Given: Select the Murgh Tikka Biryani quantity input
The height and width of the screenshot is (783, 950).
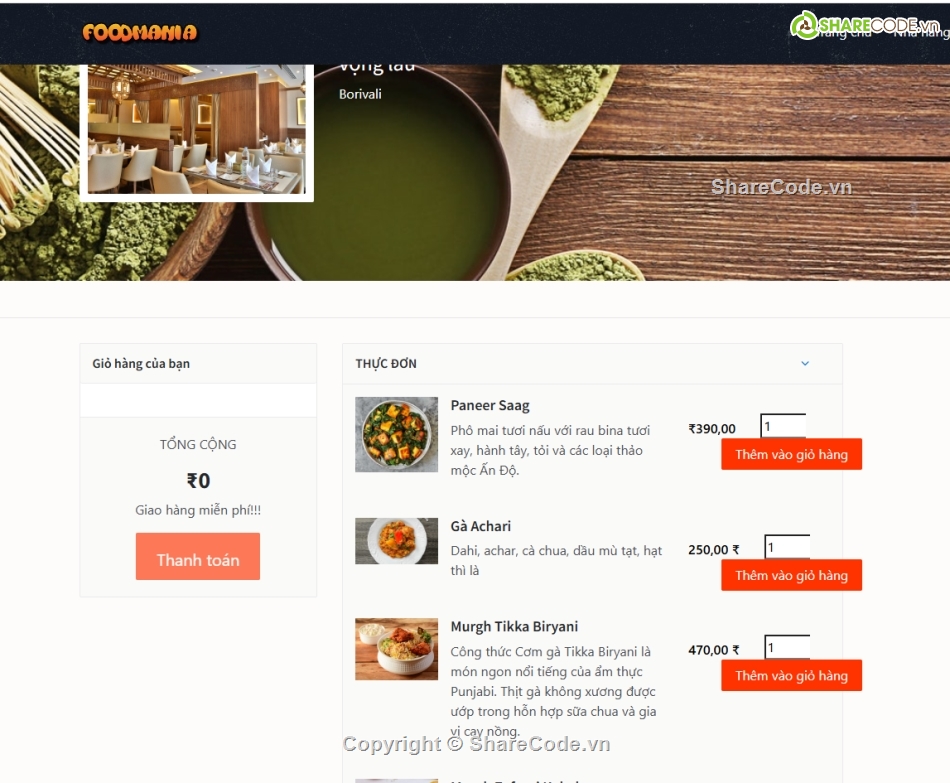Looking at the screenshot, I should [787, 647].
